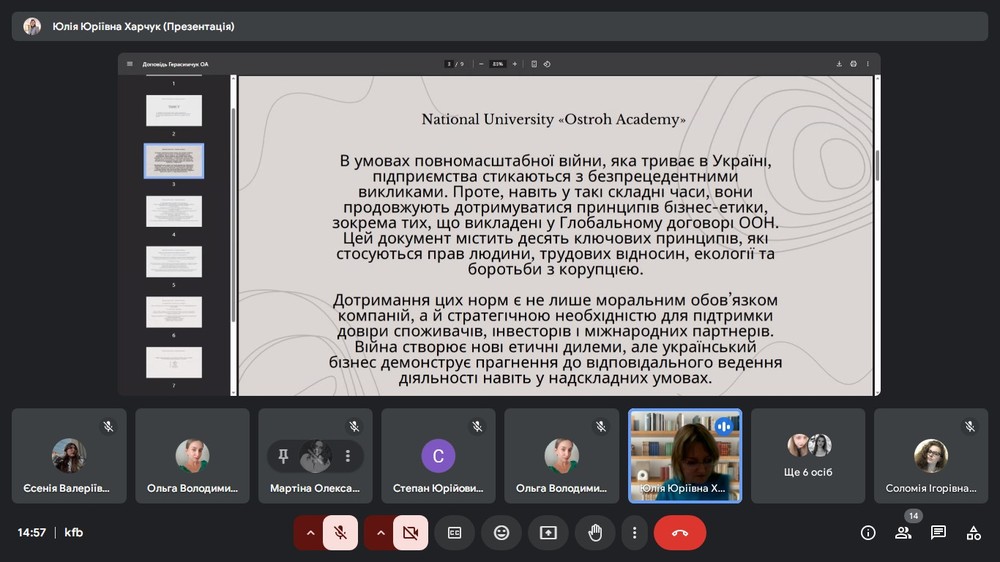Open video settings arrow beside camera
The width and height of the screenshot is (1000, 562).
[x=380, y=533]
